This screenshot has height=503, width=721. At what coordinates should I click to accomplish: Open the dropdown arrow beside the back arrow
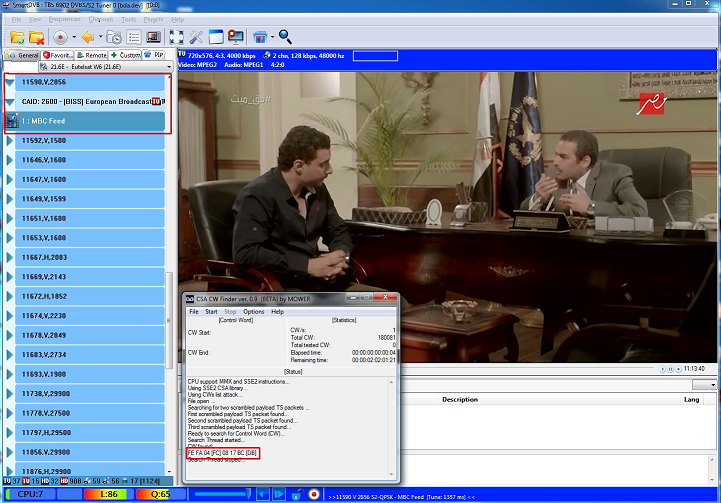[x=100, y=37]
